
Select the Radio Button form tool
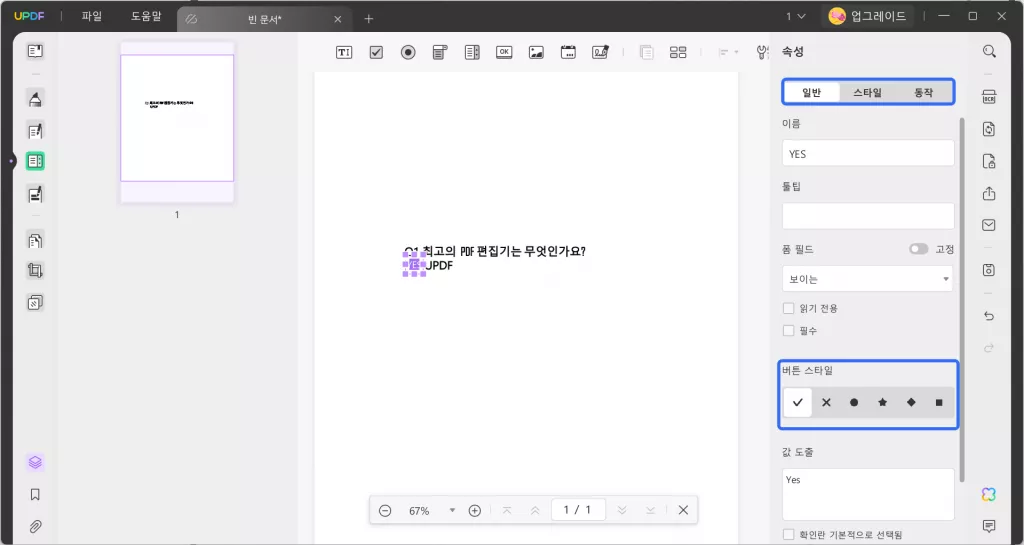pyautogui.click(x=408, y=53)
